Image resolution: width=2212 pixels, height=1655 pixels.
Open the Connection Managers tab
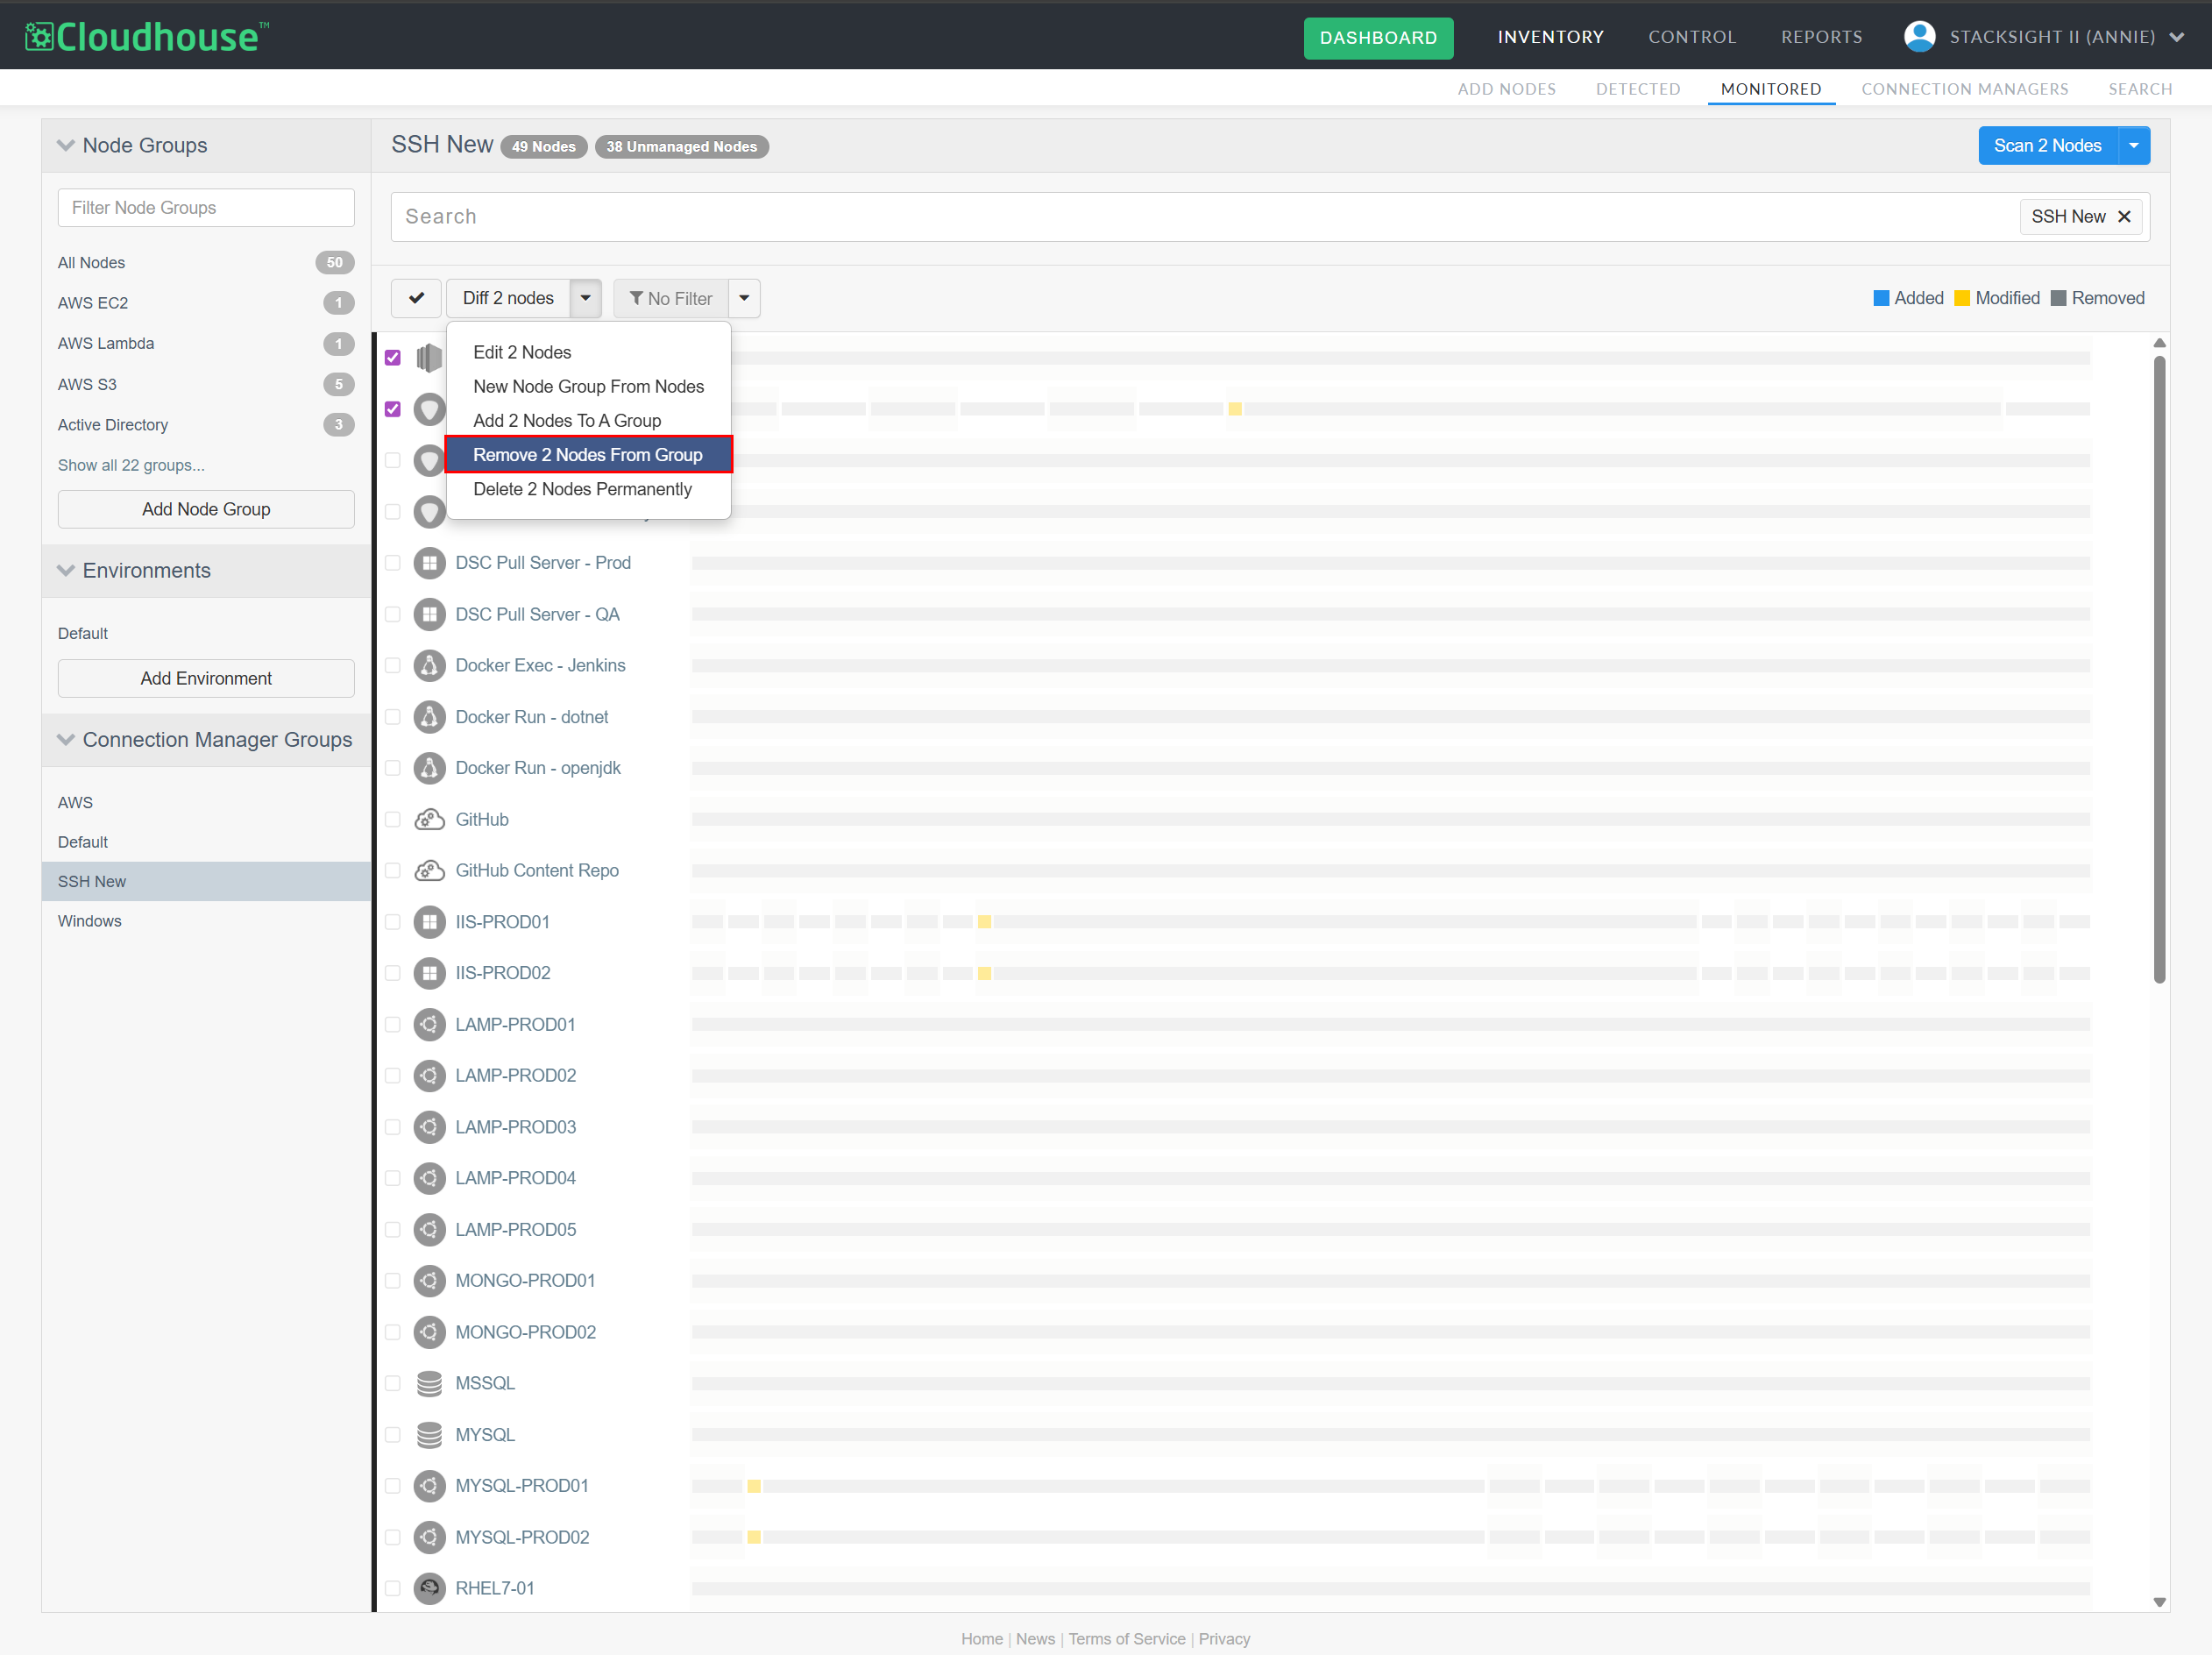pos(1964,89)
